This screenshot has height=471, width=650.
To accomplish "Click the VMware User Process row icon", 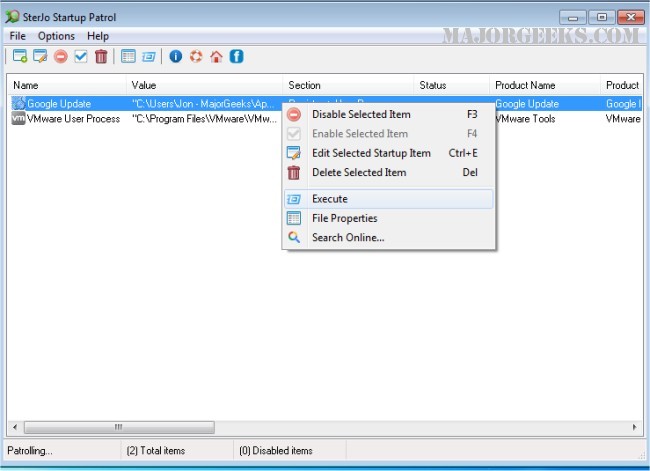I will click(18, 118).
